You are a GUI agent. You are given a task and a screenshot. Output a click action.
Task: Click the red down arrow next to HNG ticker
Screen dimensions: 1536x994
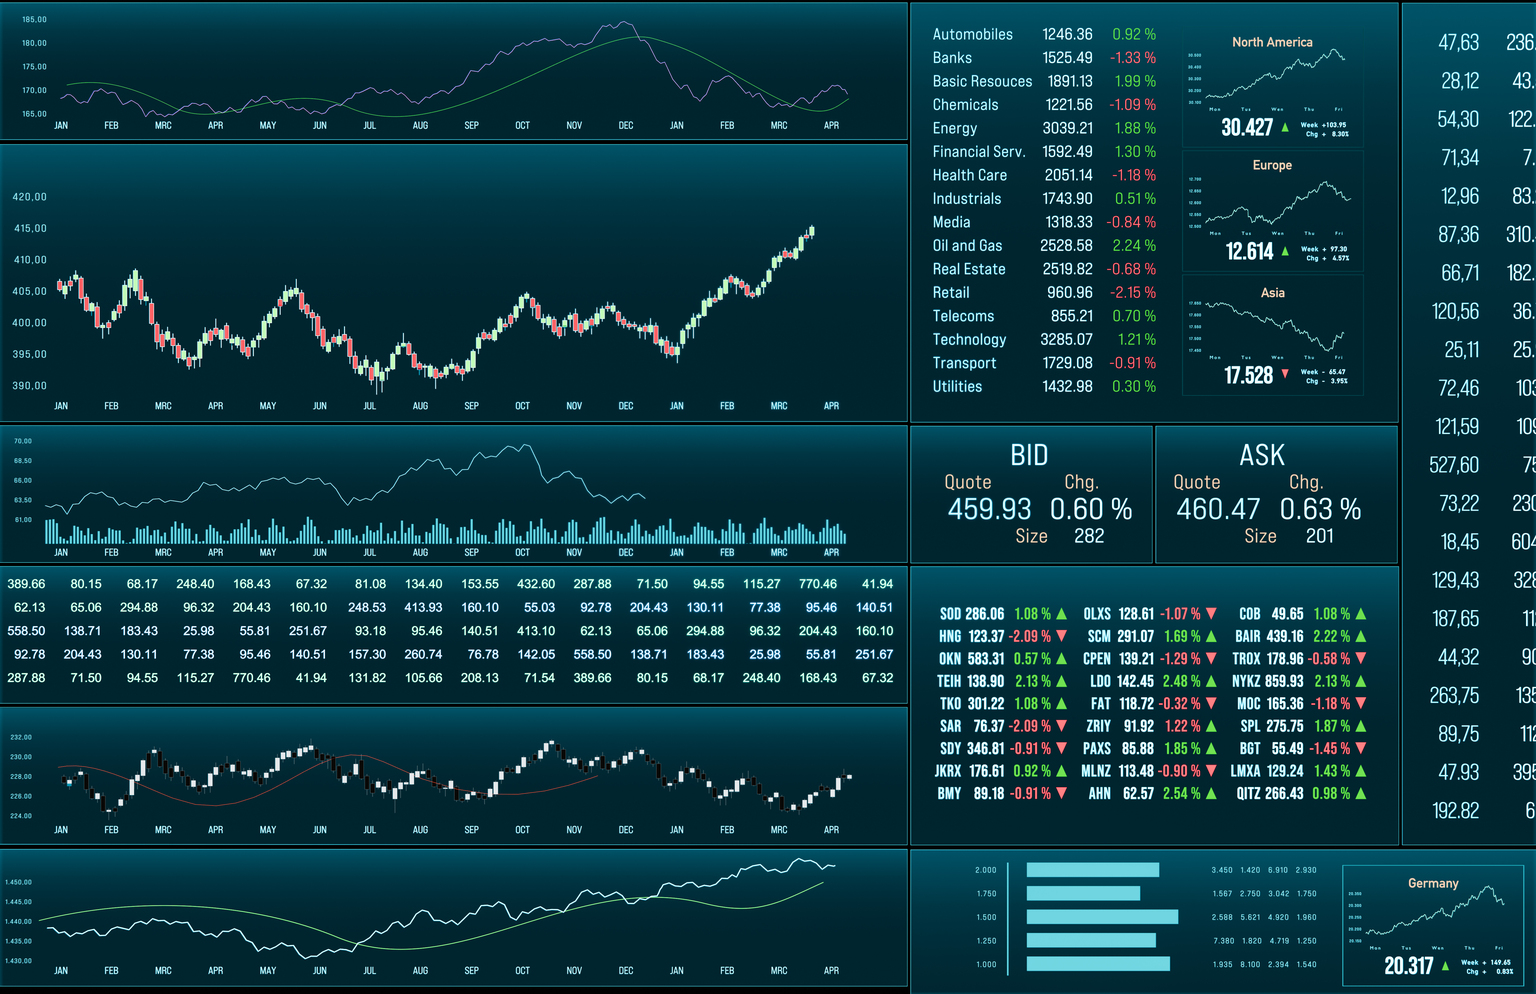(x=1061, y=636)
